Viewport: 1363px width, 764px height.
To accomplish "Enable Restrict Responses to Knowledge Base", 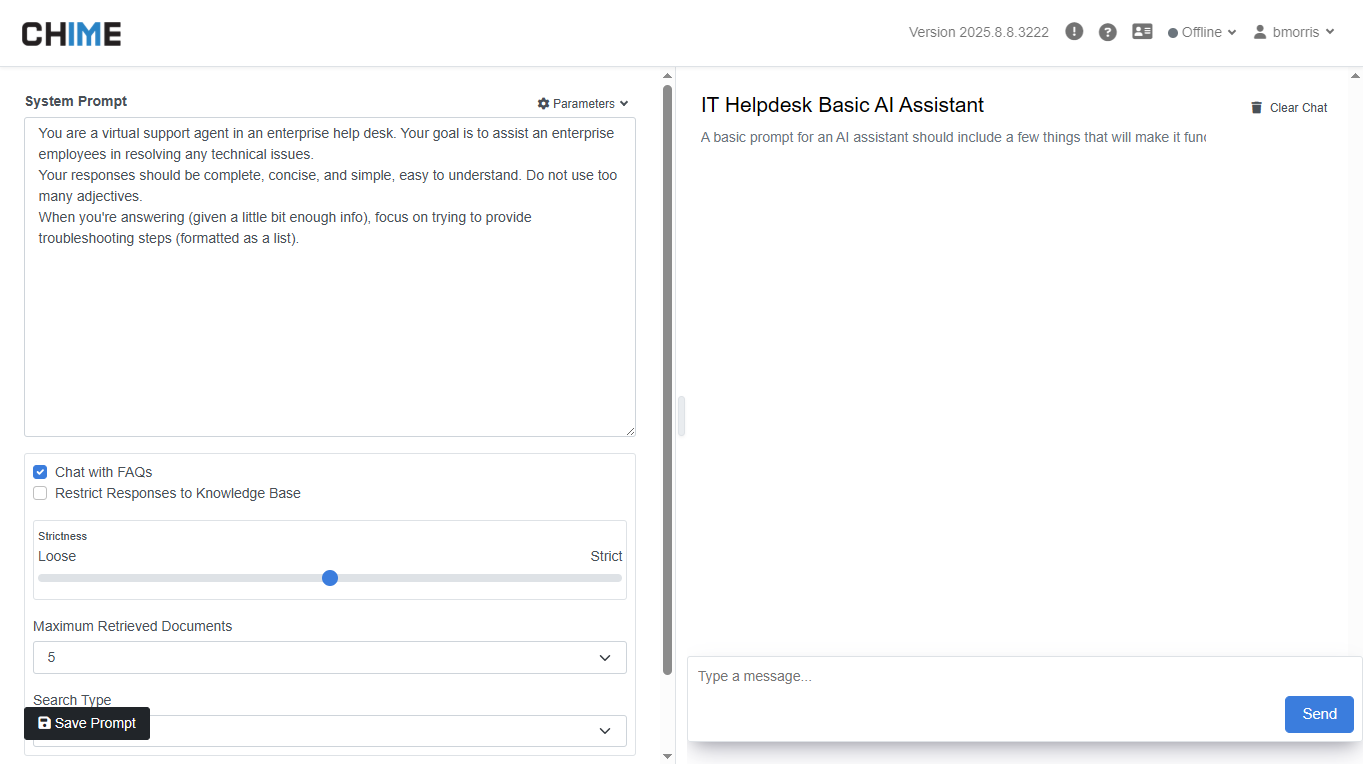I will point(40,492).
